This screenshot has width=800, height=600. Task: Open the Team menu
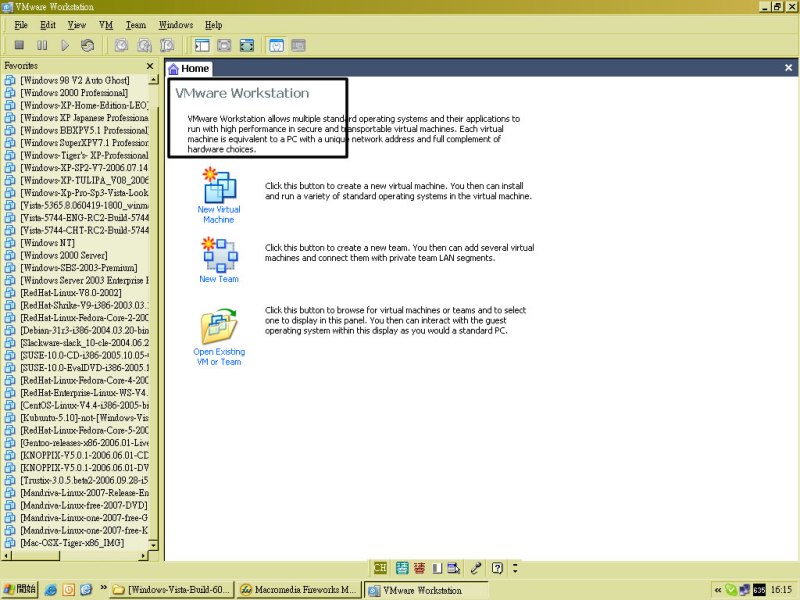(136, 24)
